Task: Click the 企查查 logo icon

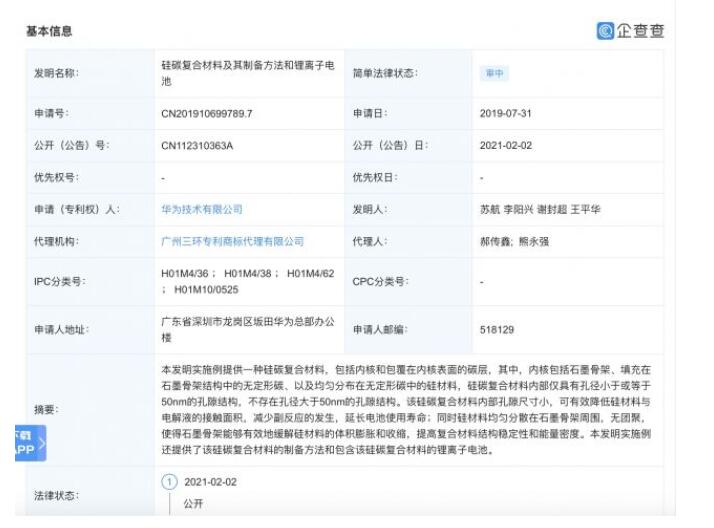Action: click(606, 31)
